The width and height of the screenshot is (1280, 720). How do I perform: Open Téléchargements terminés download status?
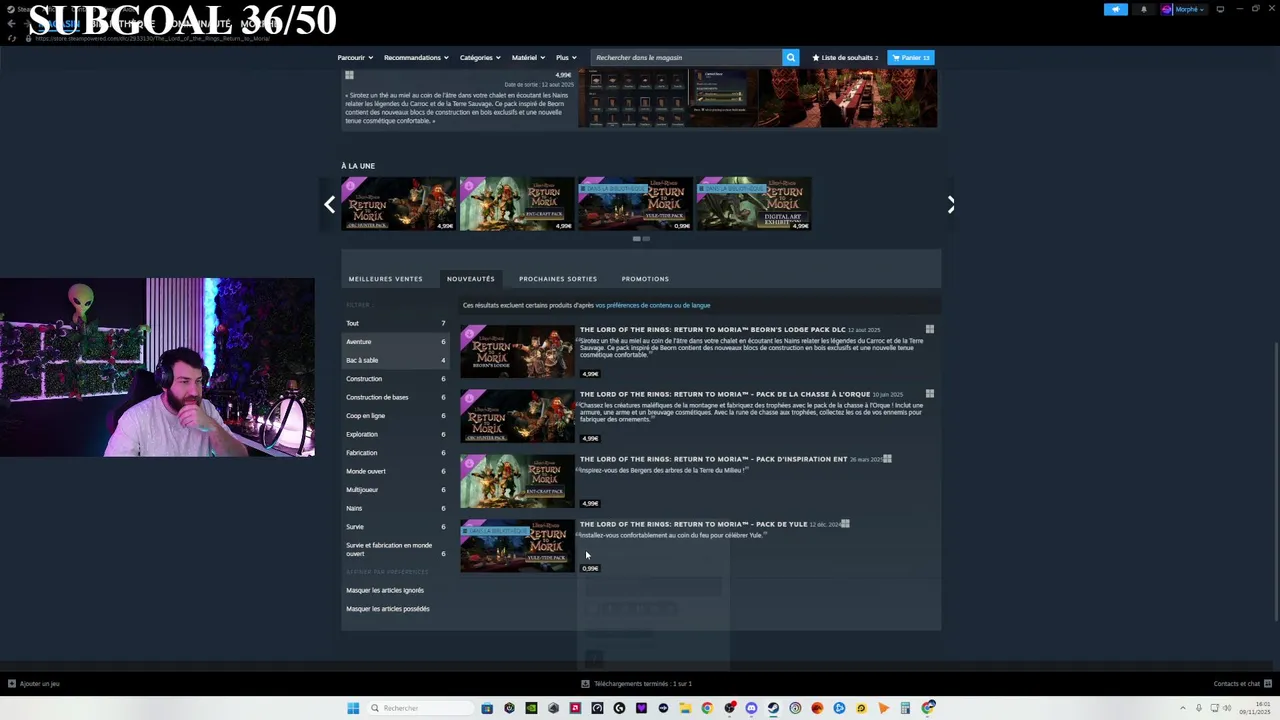click(637, 684)
